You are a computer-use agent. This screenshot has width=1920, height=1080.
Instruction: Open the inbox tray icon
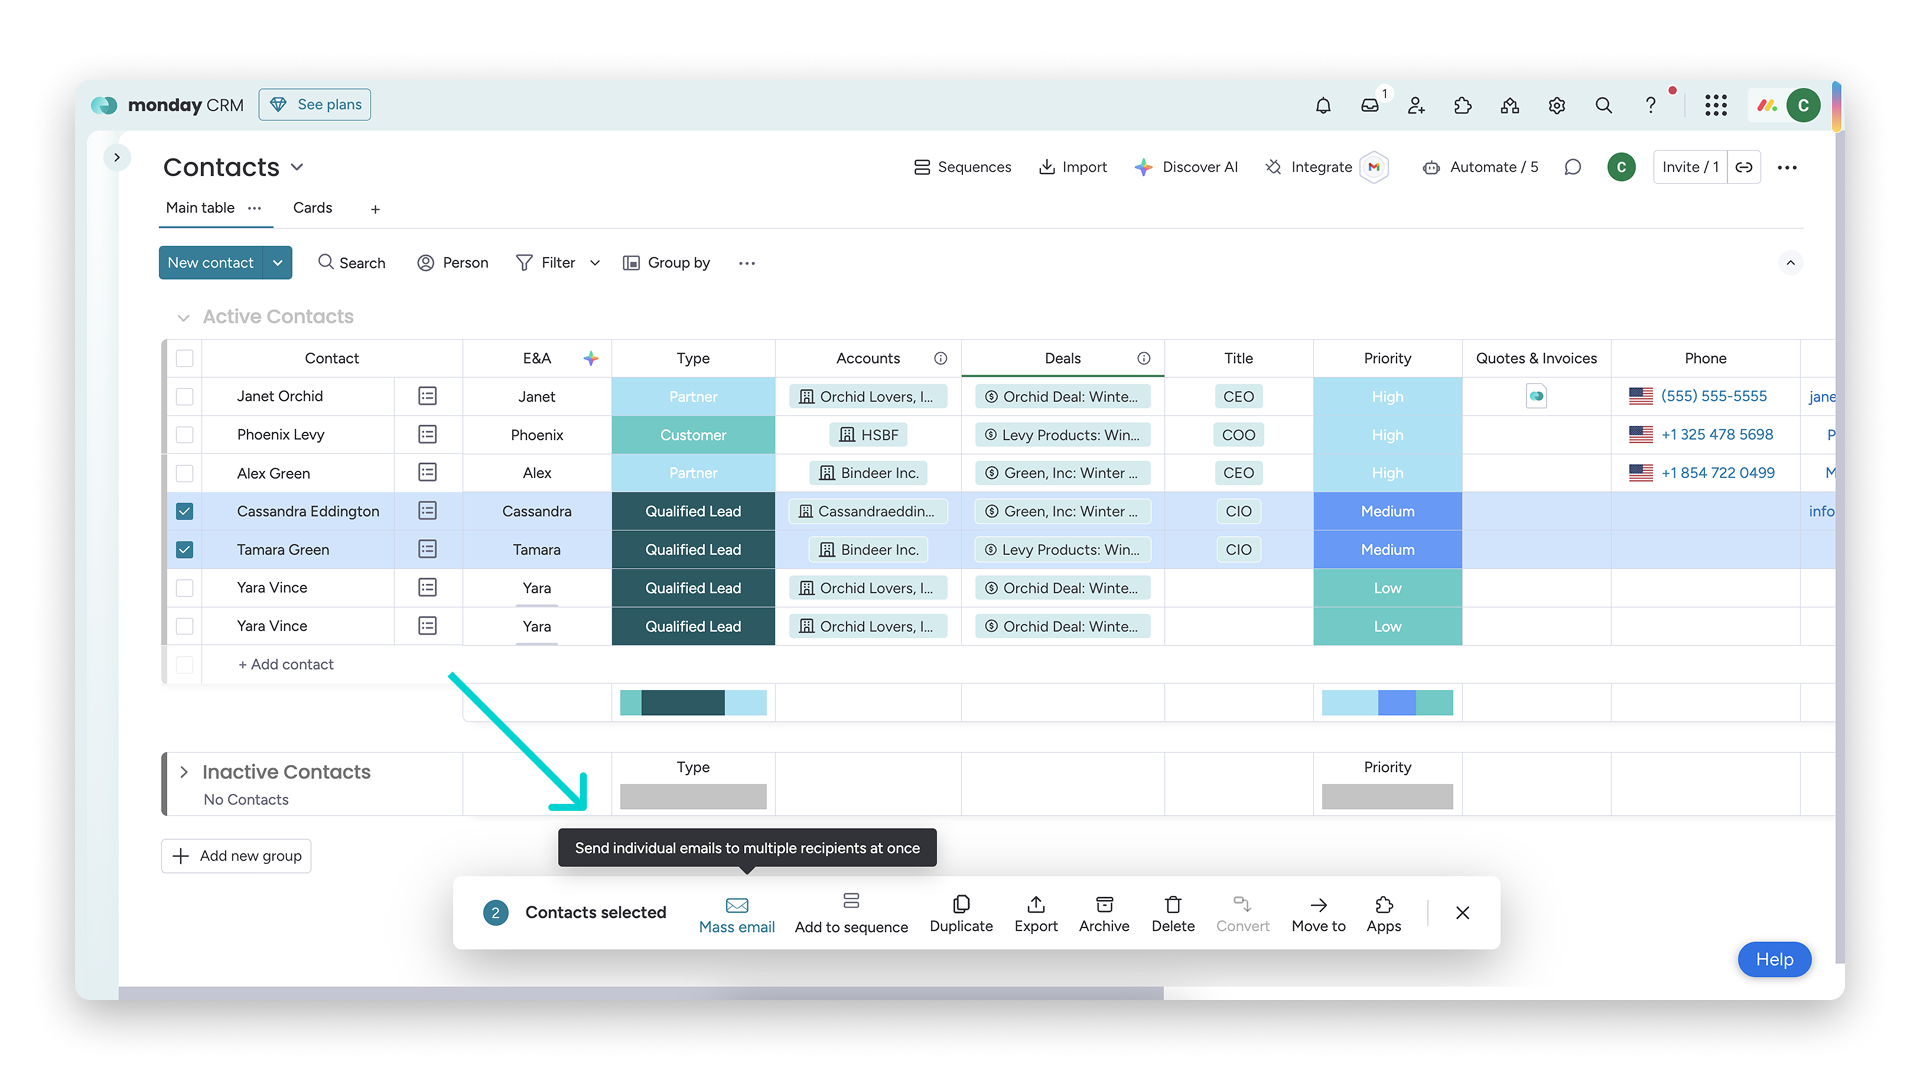click(1370, 105)
